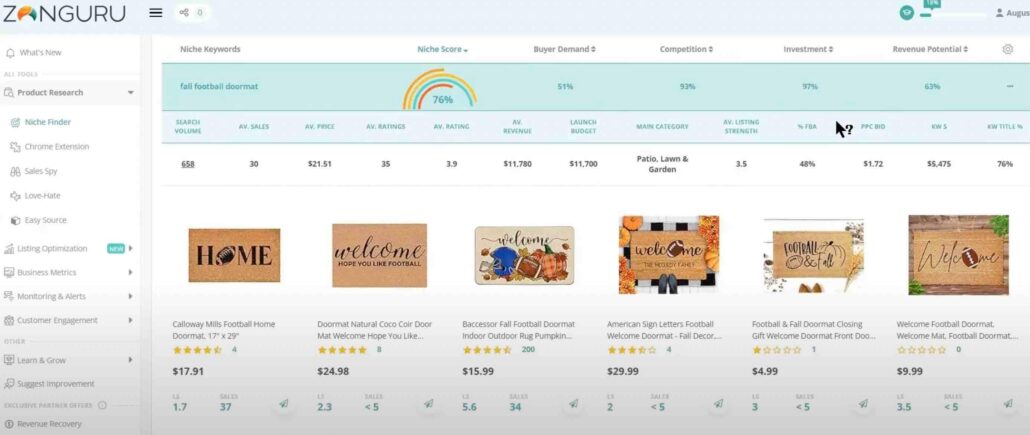Click the ZonGuru logo
This screenshot has width=1030, height=435.
click(63, 14)
